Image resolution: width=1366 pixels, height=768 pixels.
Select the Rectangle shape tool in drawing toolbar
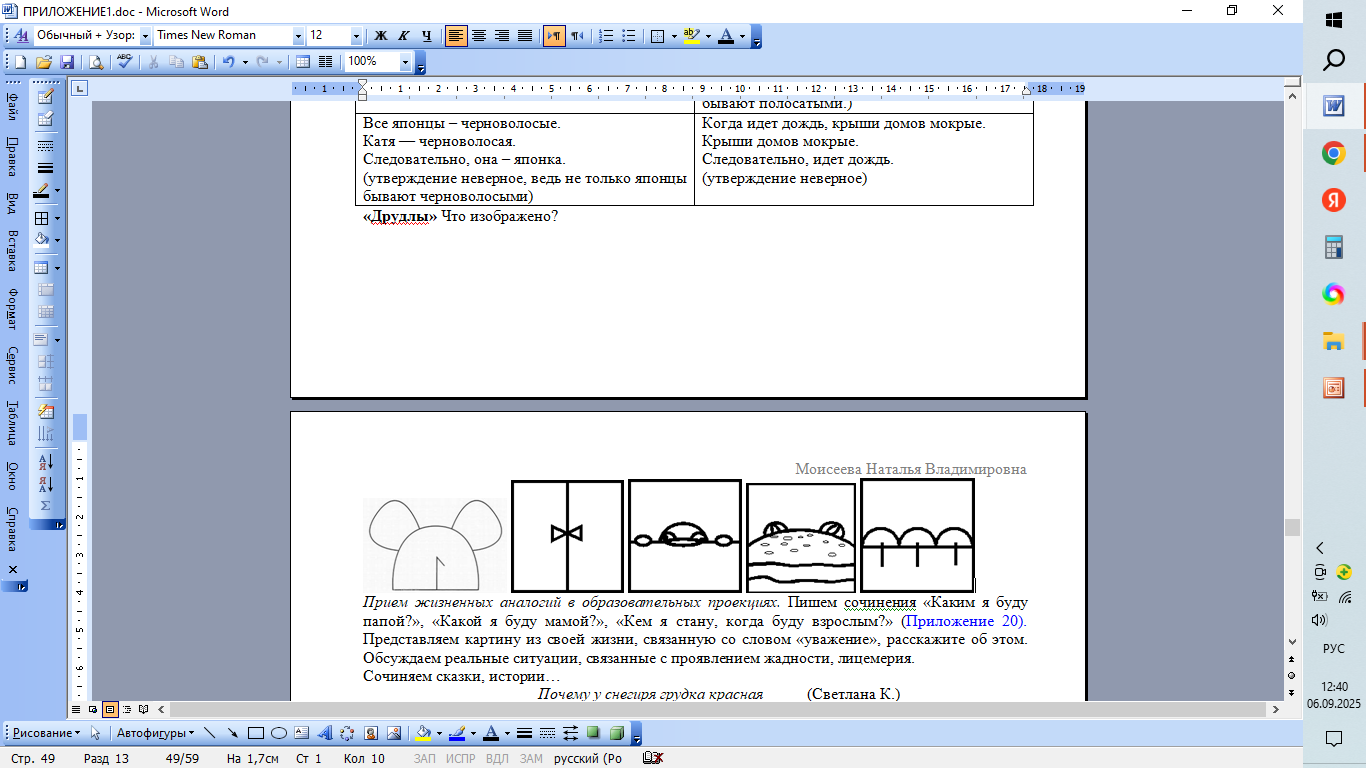tap(255, 733)
